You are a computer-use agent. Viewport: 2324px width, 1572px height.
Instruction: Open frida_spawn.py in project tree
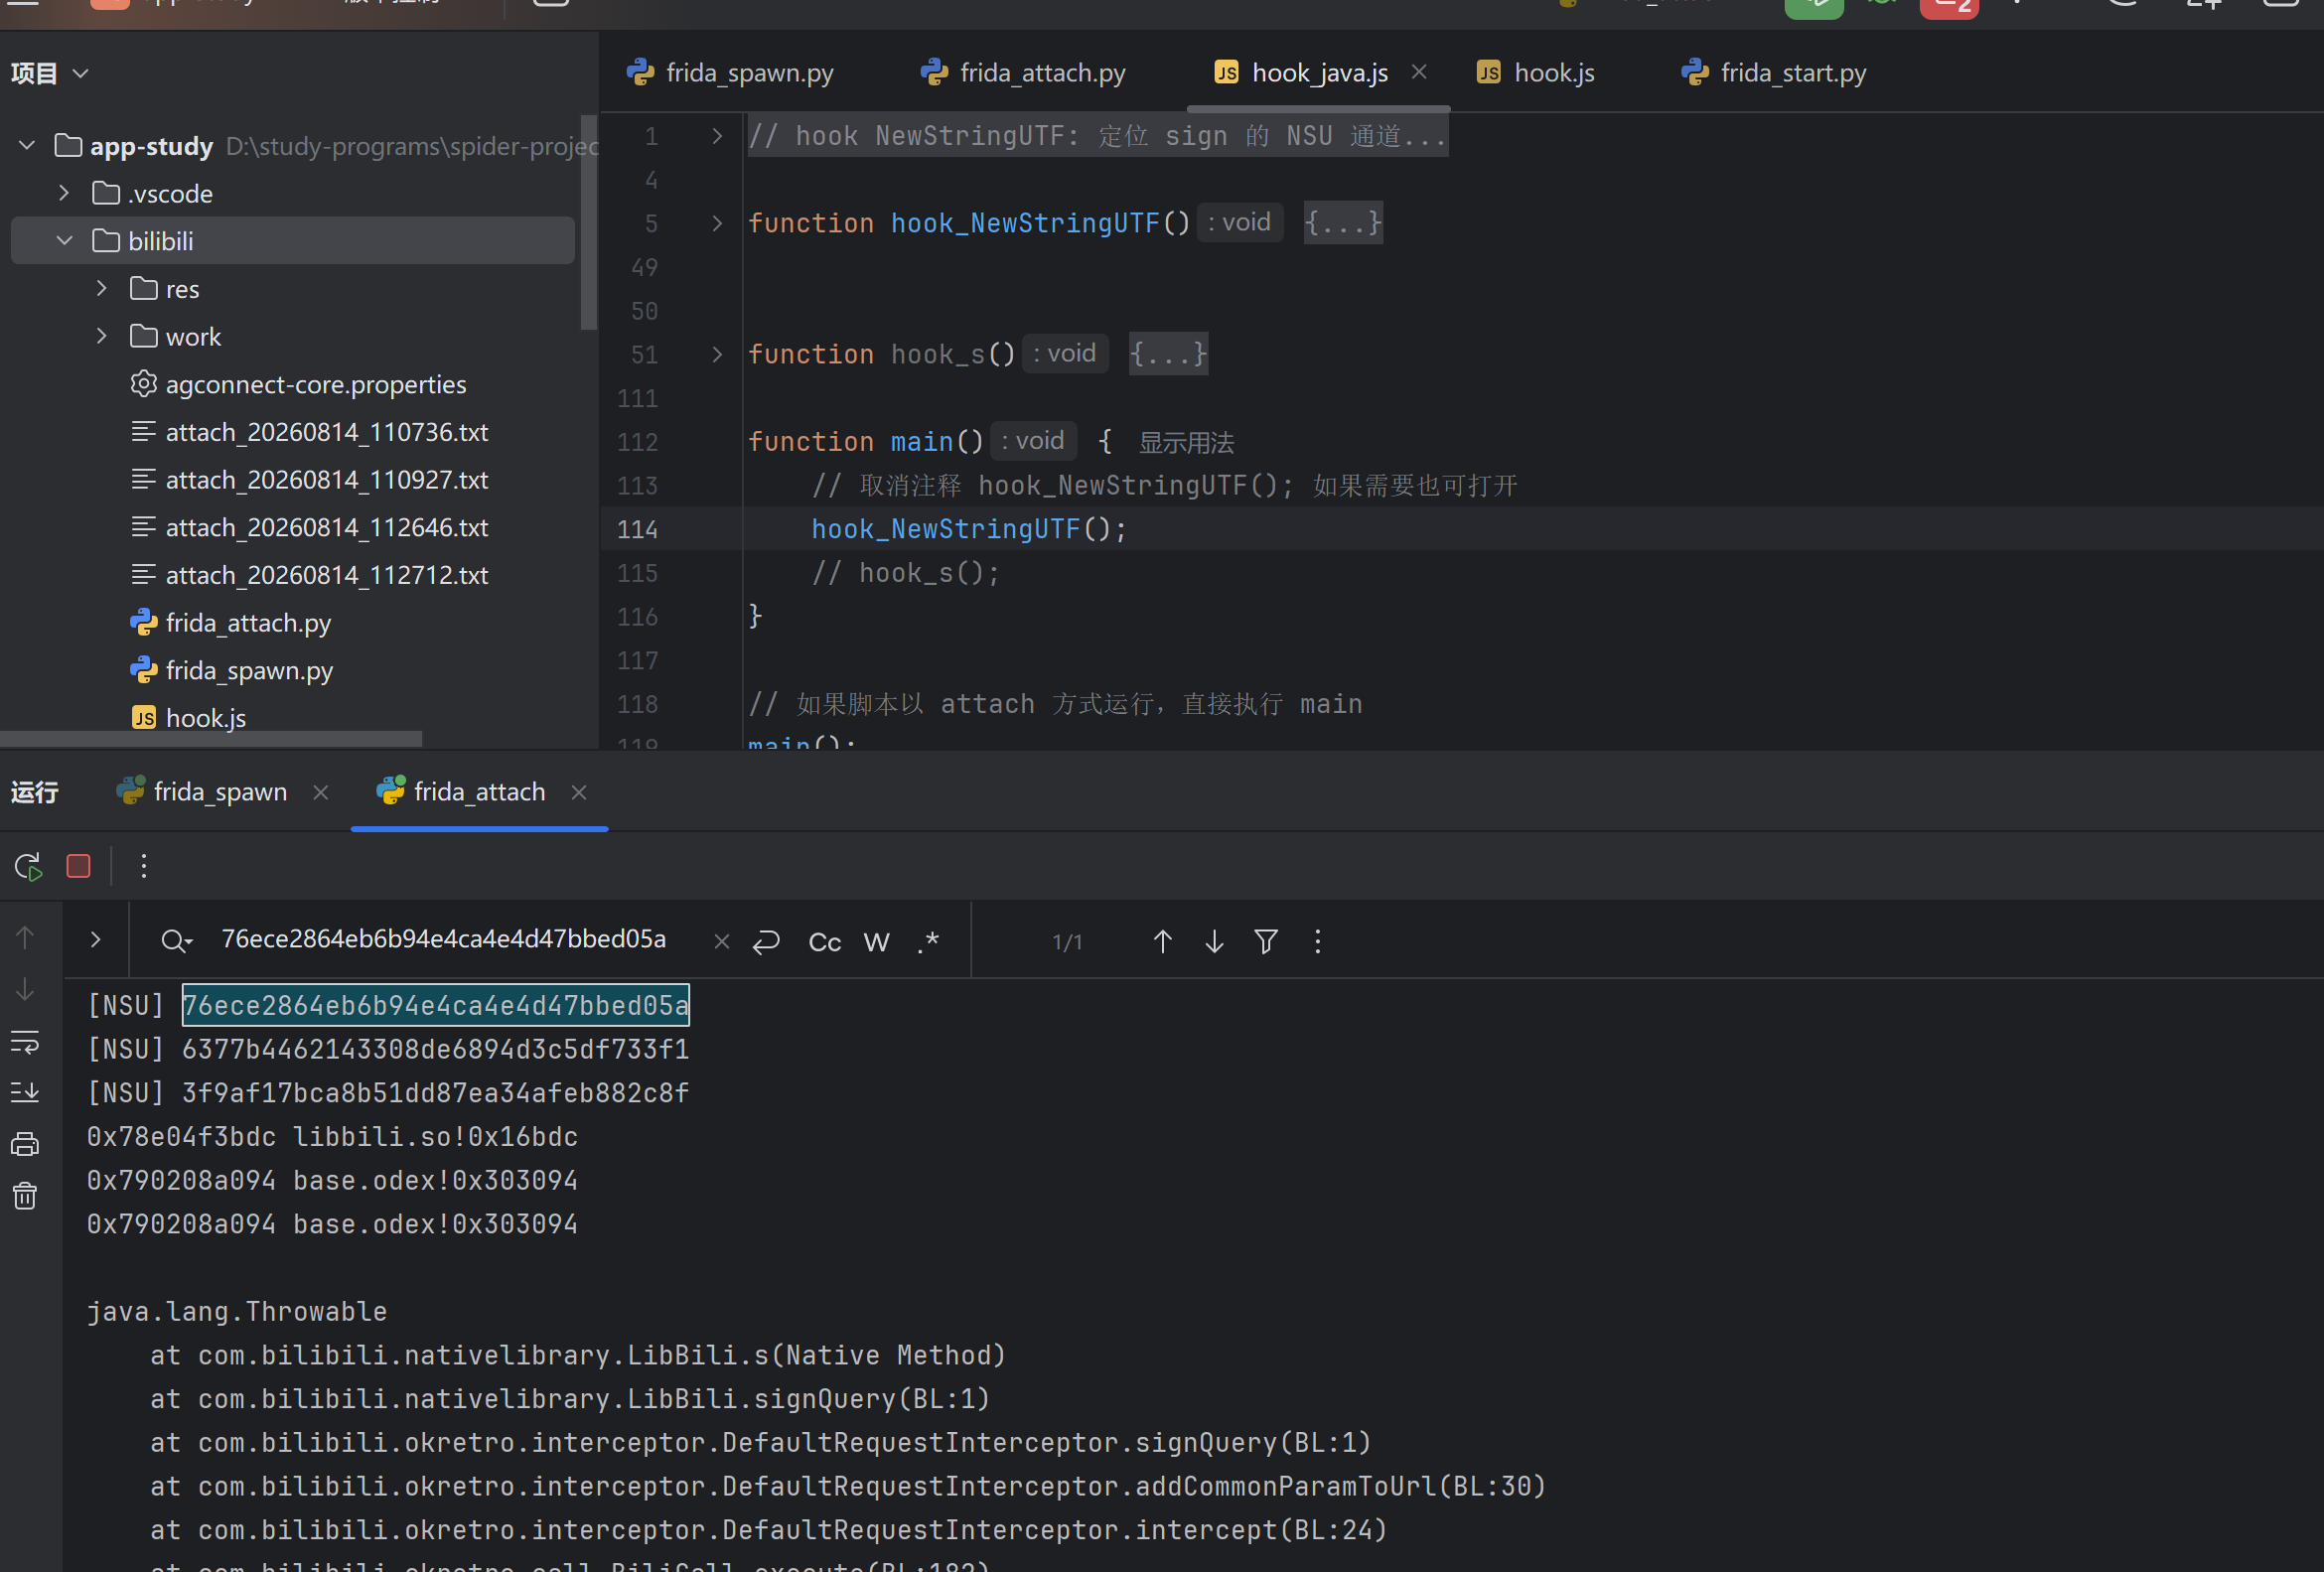[231, 671]
